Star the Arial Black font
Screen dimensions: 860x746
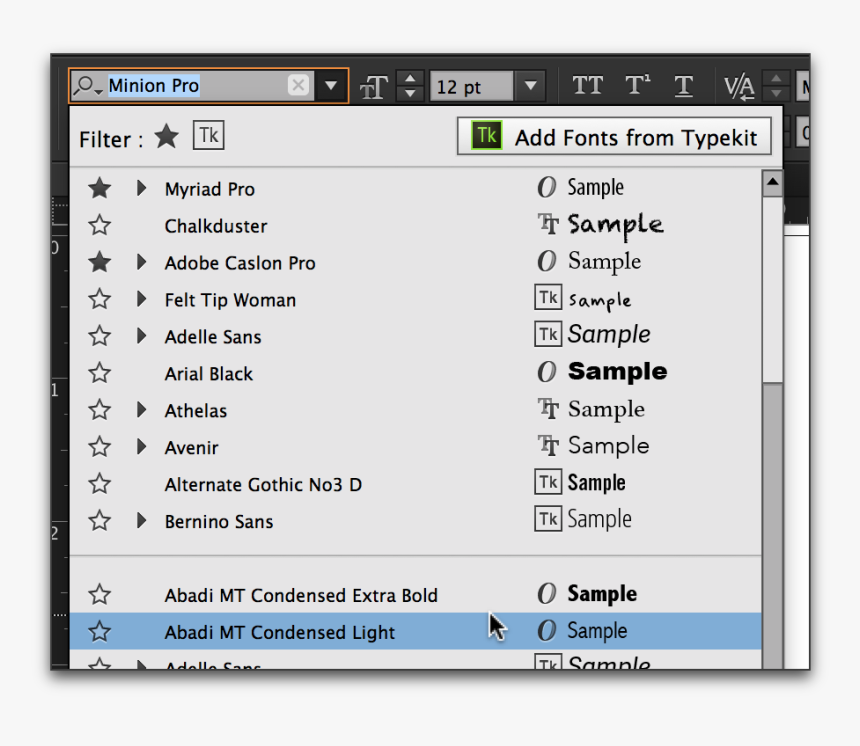click(x=100, y=373)
